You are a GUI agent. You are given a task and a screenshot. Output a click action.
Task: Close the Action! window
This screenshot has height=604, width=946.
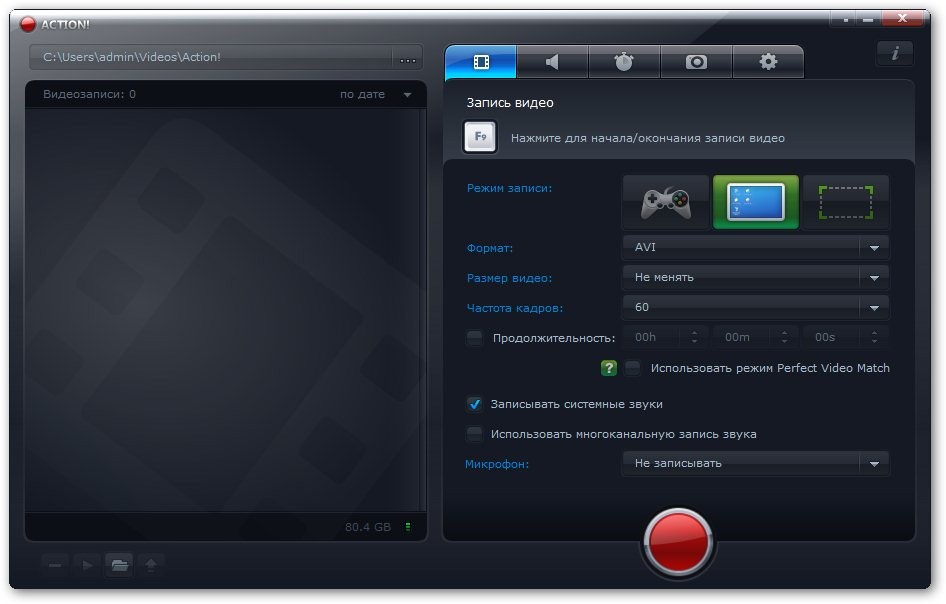(x=902, y=19)
